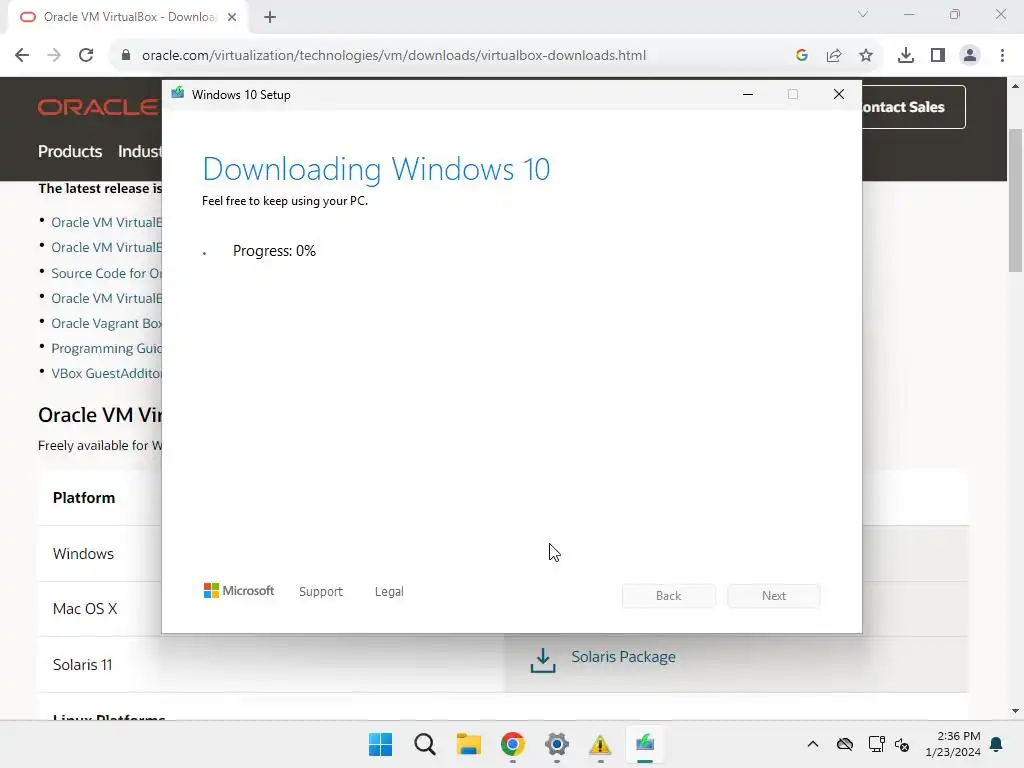Bookmark this page with star icon

point(866,56)
